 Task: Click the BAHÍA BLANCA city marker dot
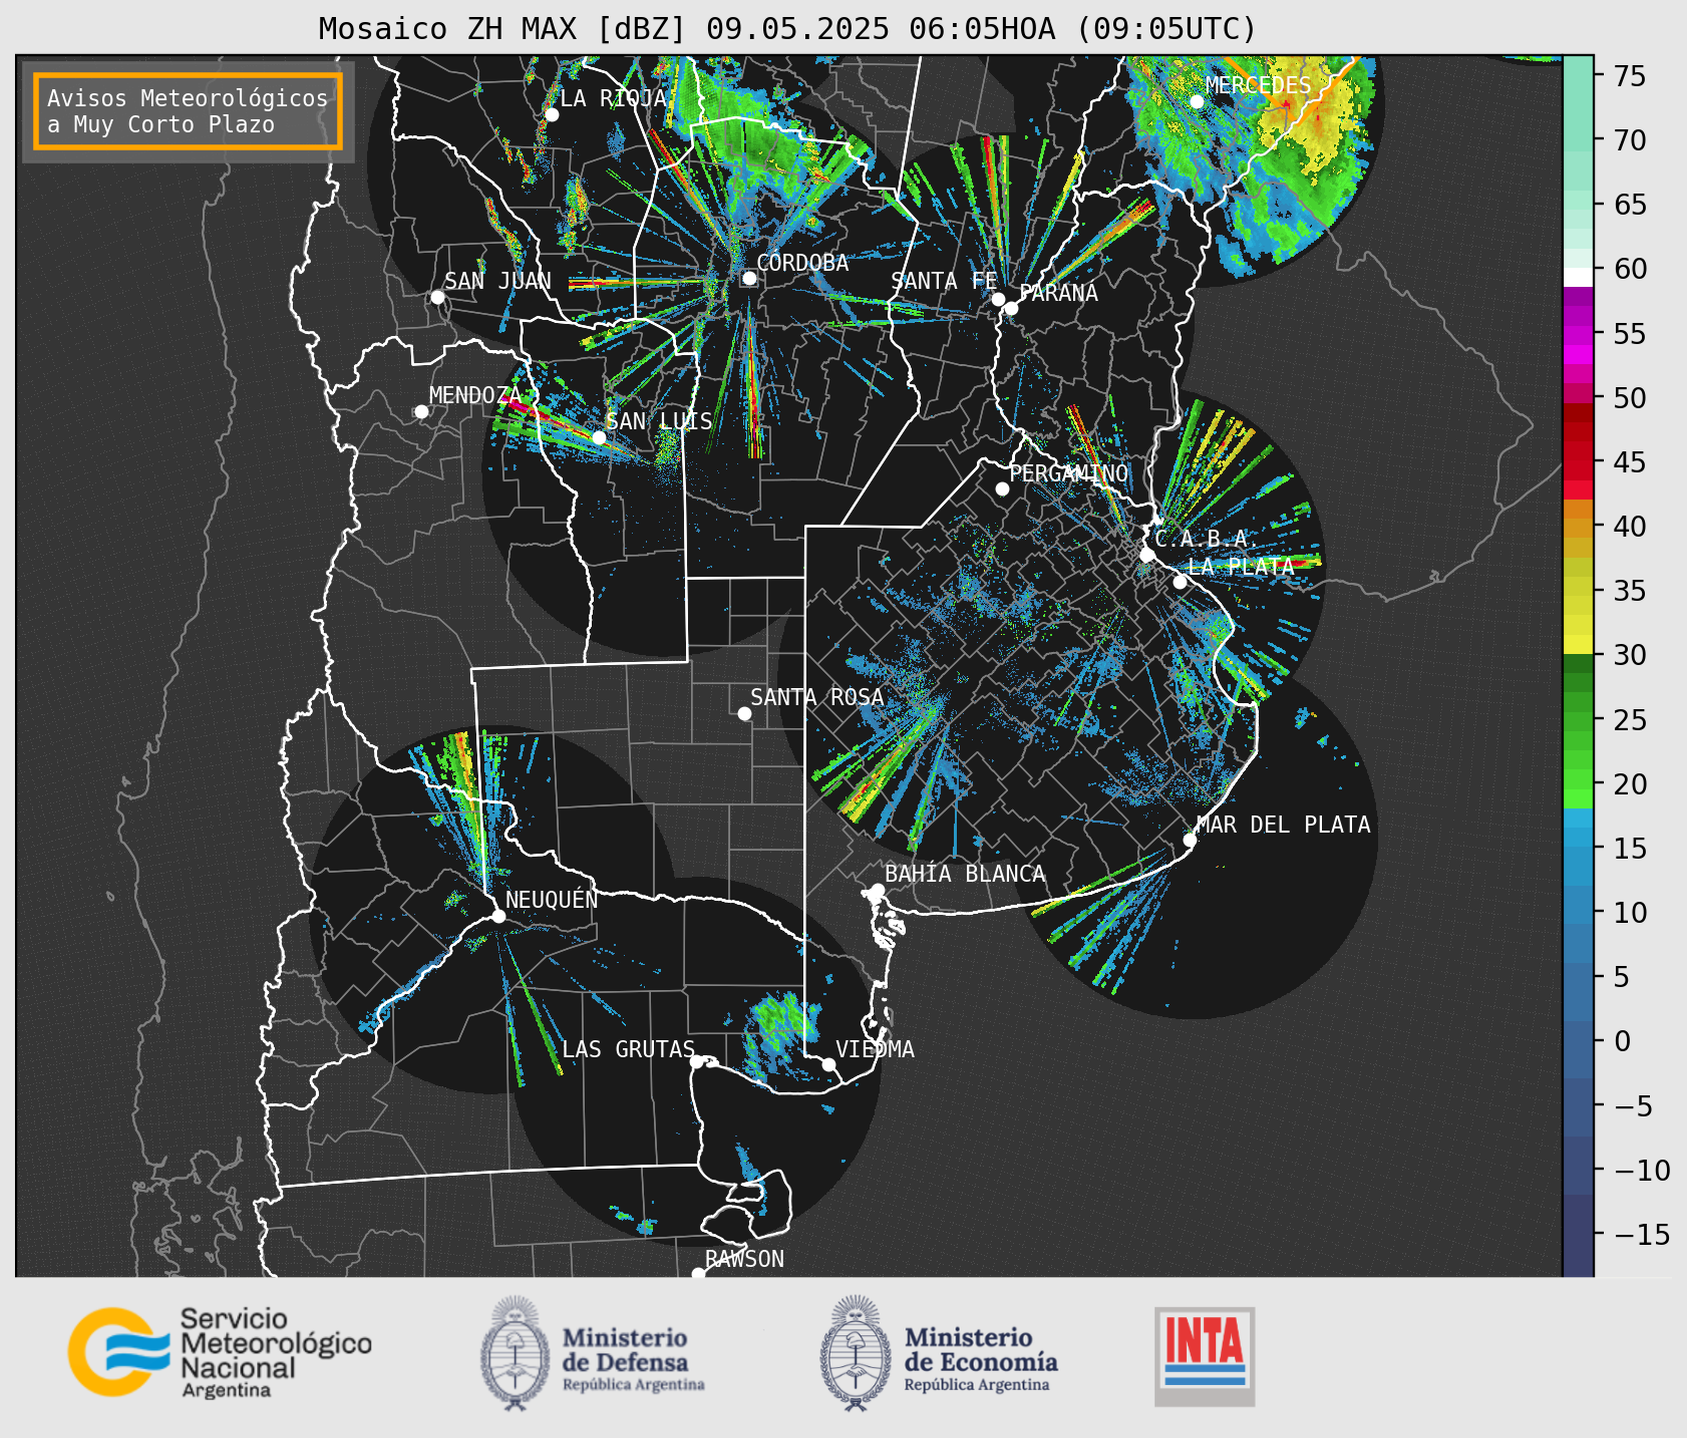(x=877, y=890)
